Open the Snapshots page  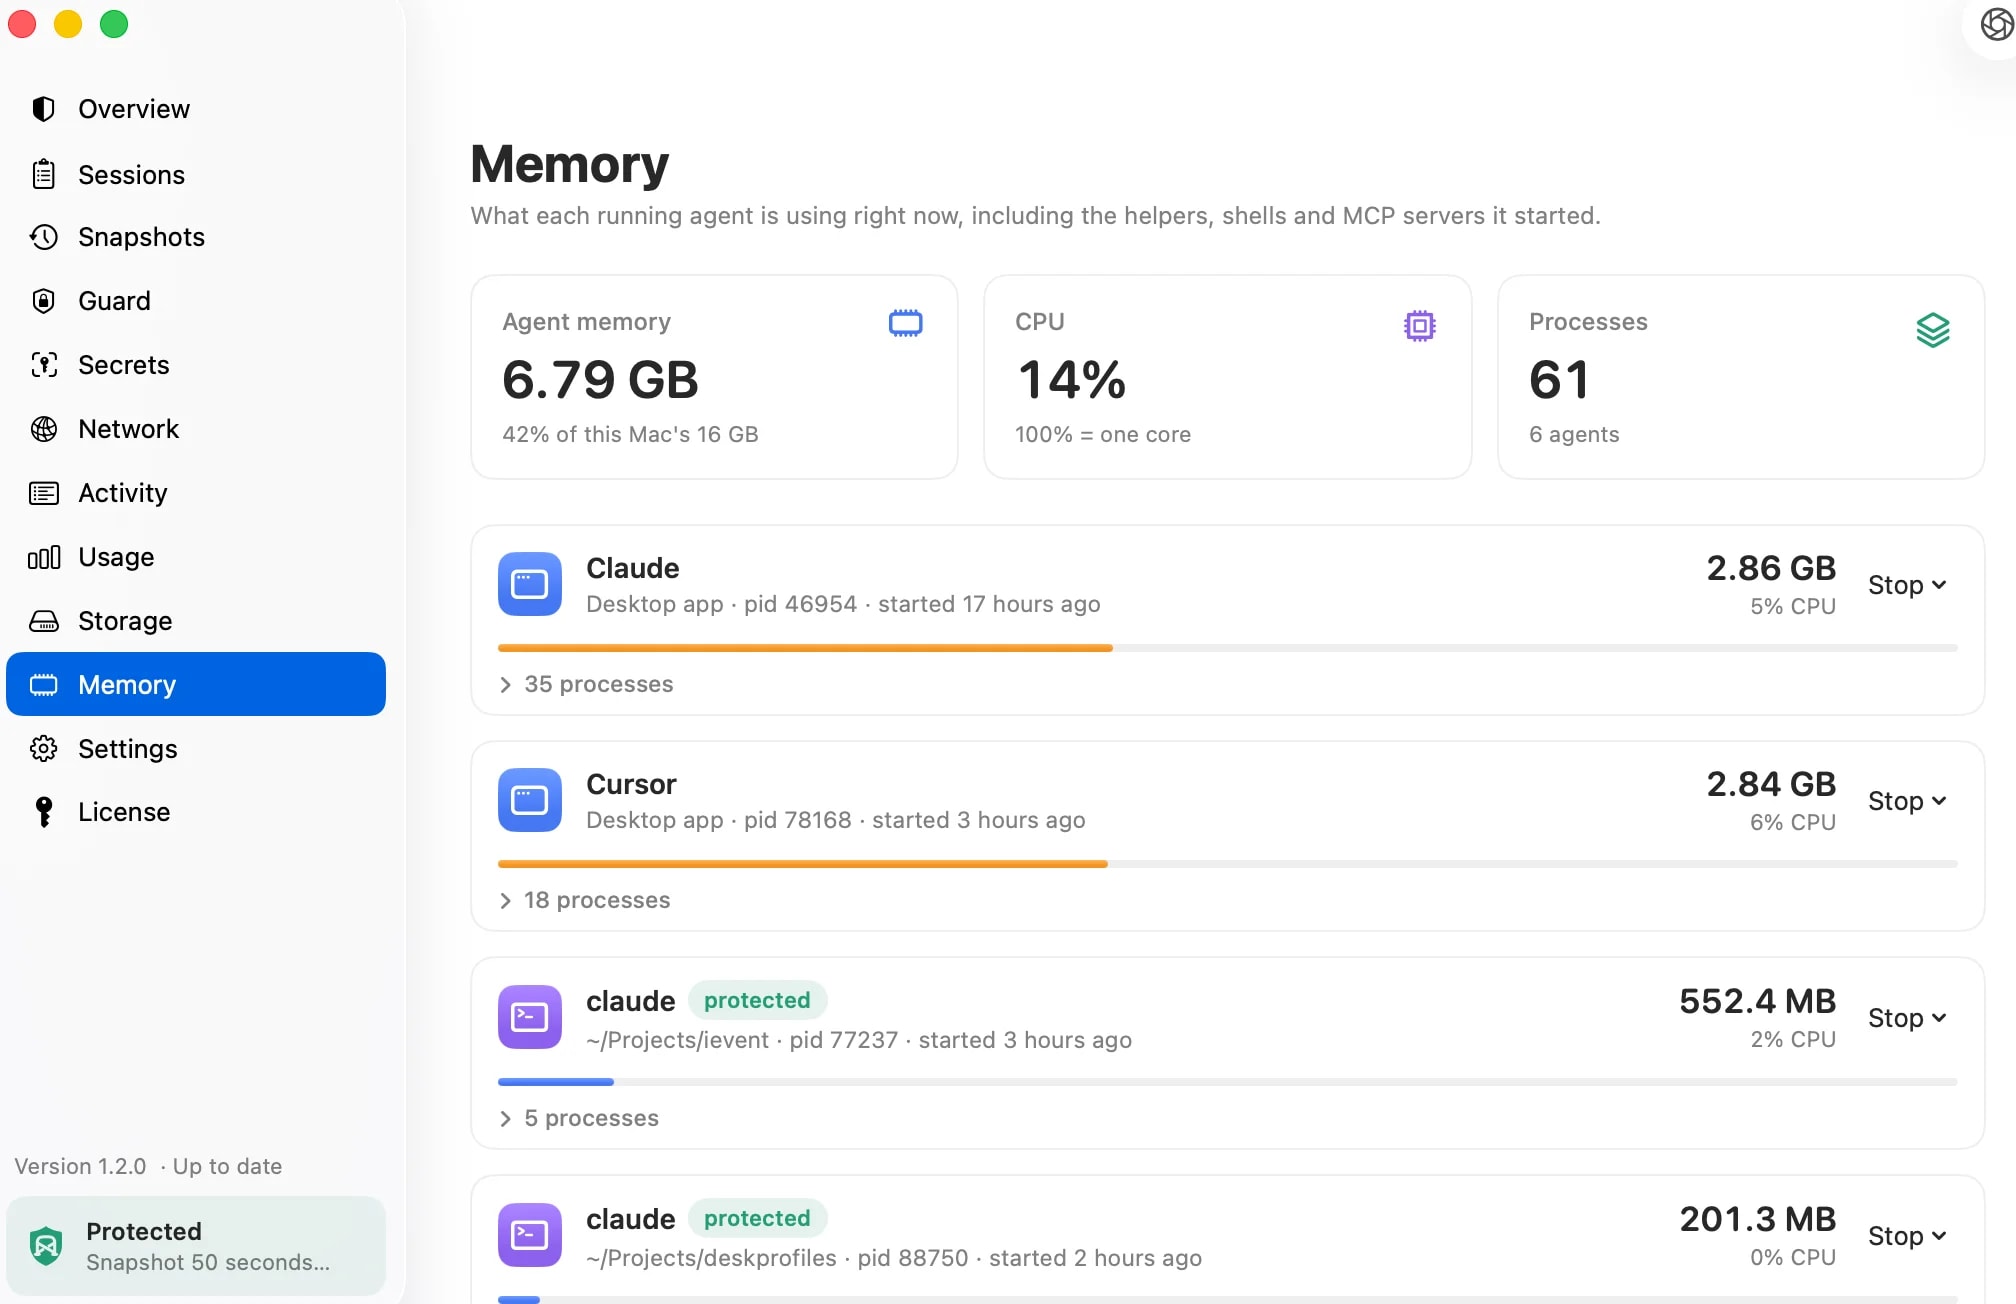[x=196, y=237]
